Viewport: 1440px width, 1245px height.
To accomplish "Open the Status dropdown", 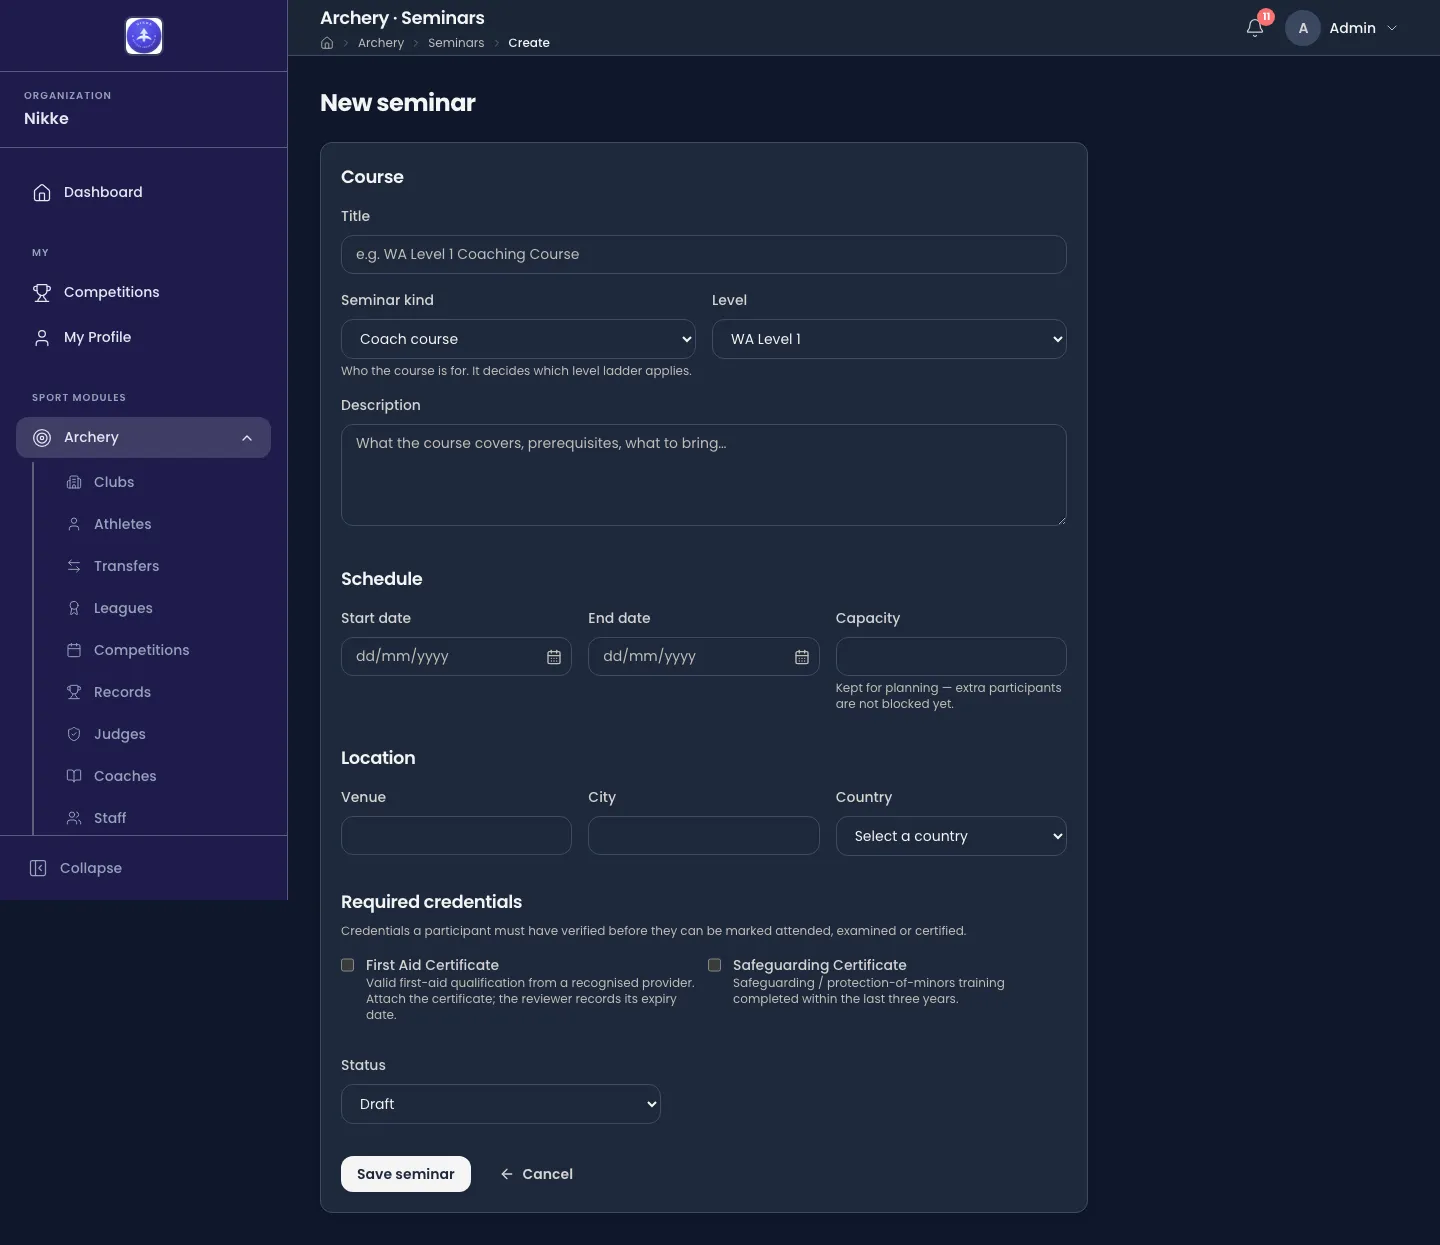I will click(501, 1104).
